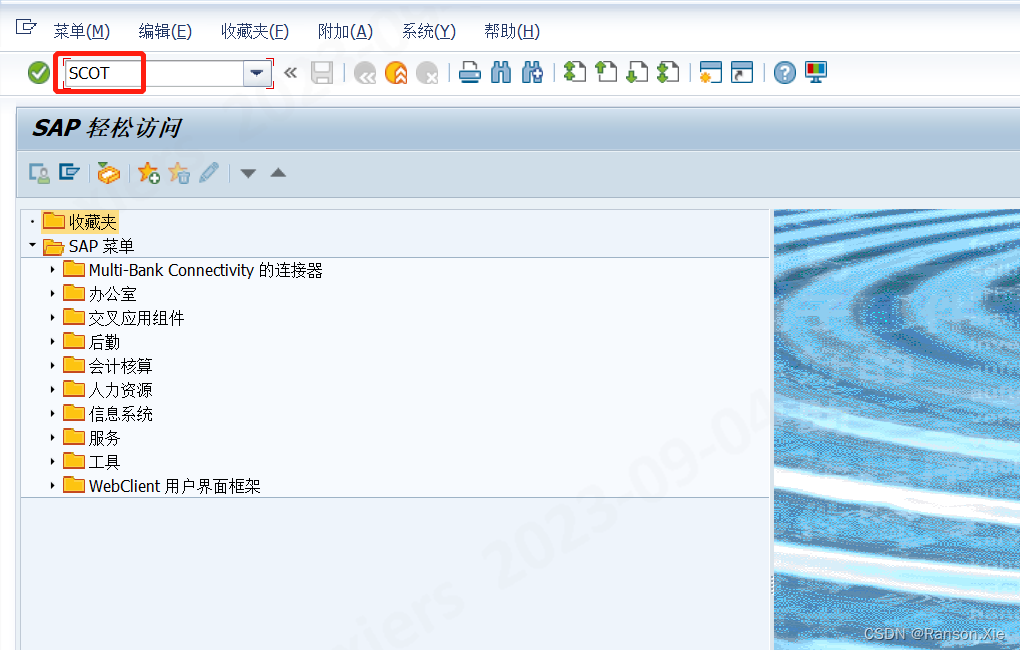The width and height of the screenshot is (1020, 650).
Task: Click the Customize Local Layout monitor icon
Action: point(816,72)
